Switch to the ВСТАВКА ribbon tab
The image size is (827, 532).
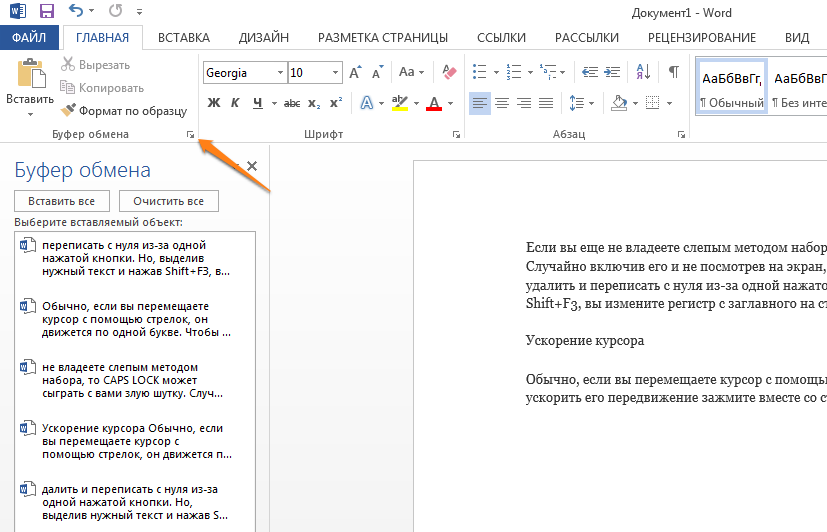coord(184,38)
